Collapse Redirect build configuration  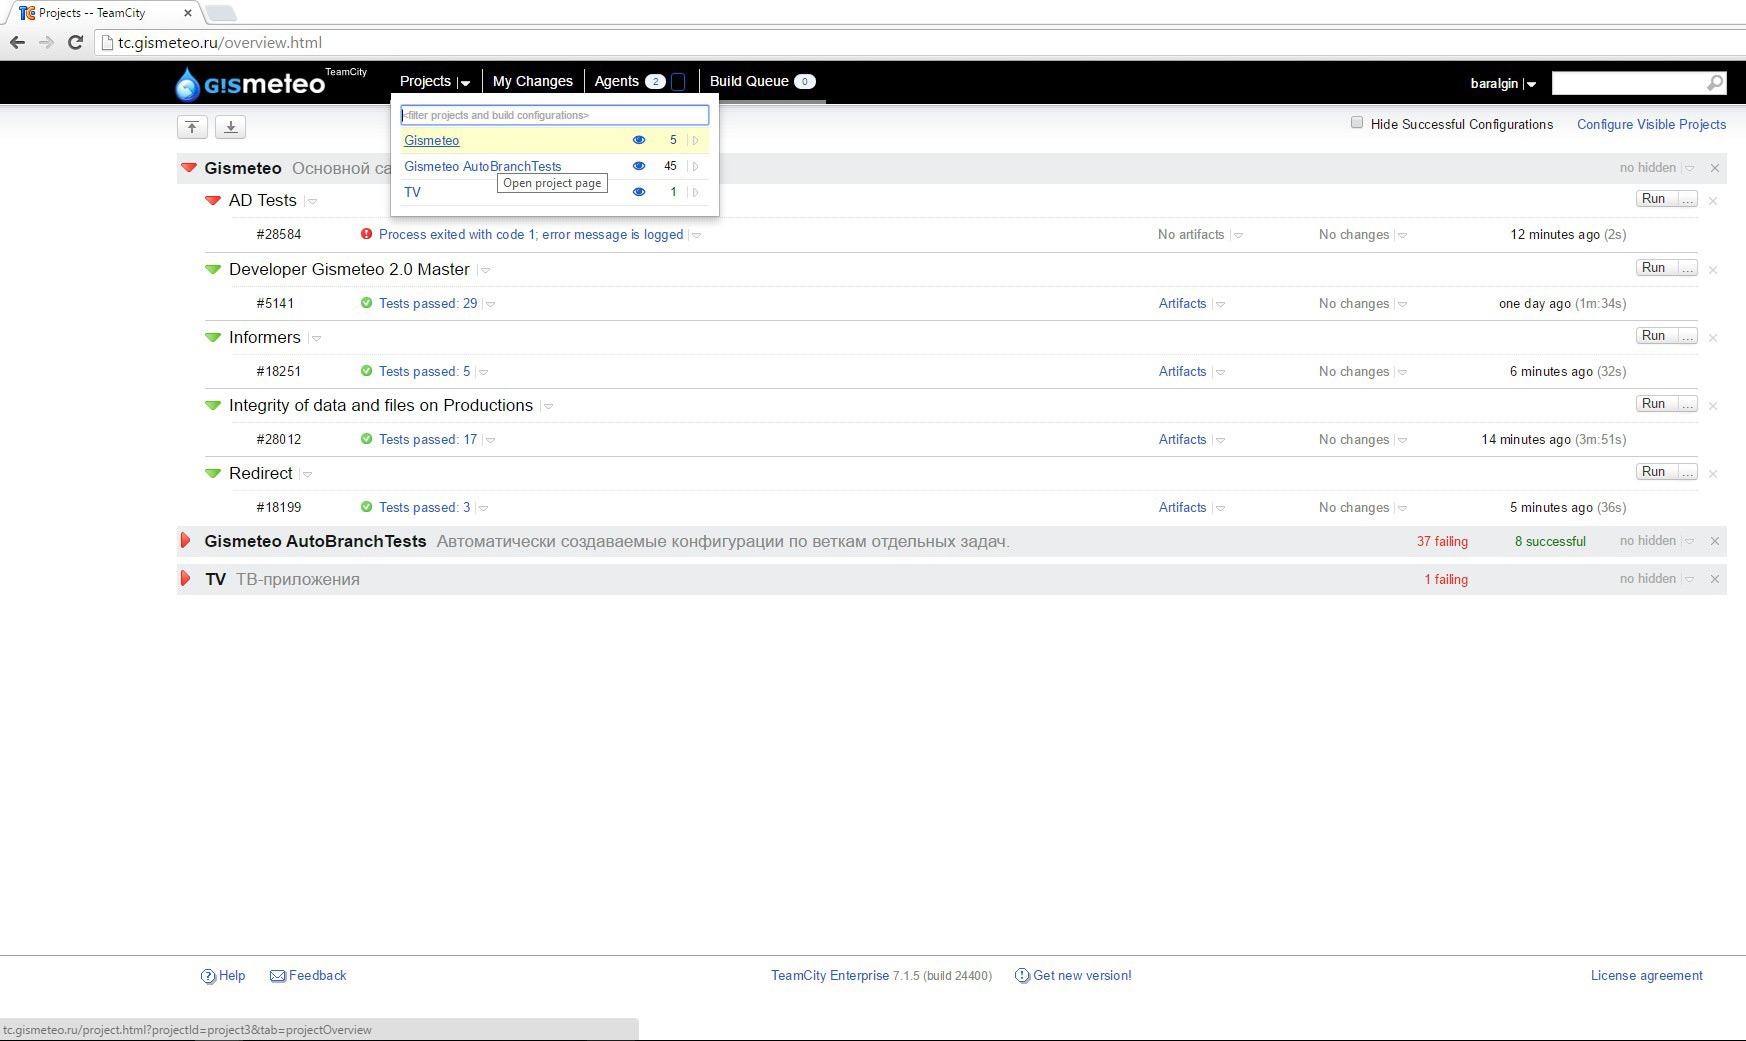click(212, 473)
